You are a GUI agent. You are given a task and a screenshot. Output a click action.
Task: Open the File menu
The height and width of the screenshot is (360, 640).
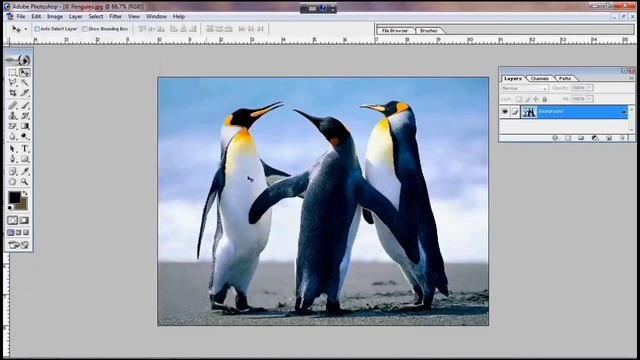[20, 16]
